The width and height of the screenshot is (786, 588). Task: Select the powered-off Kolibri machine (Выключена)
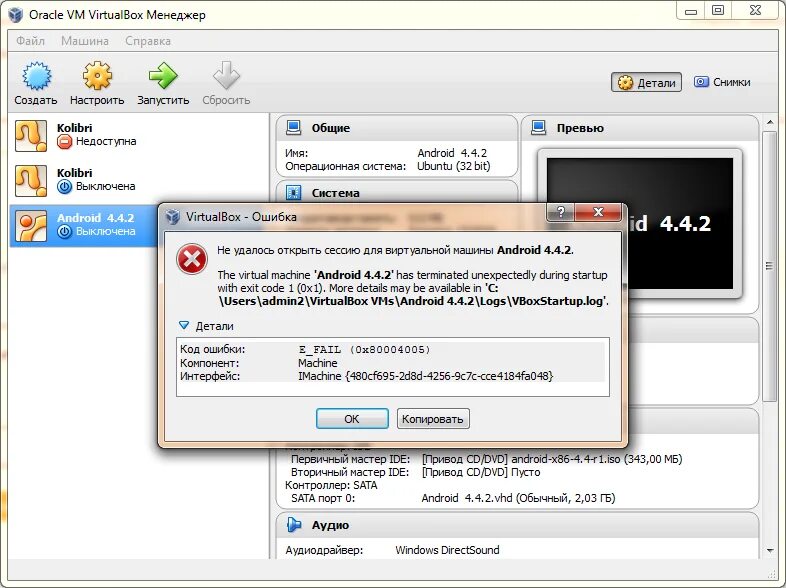(139, 180)
